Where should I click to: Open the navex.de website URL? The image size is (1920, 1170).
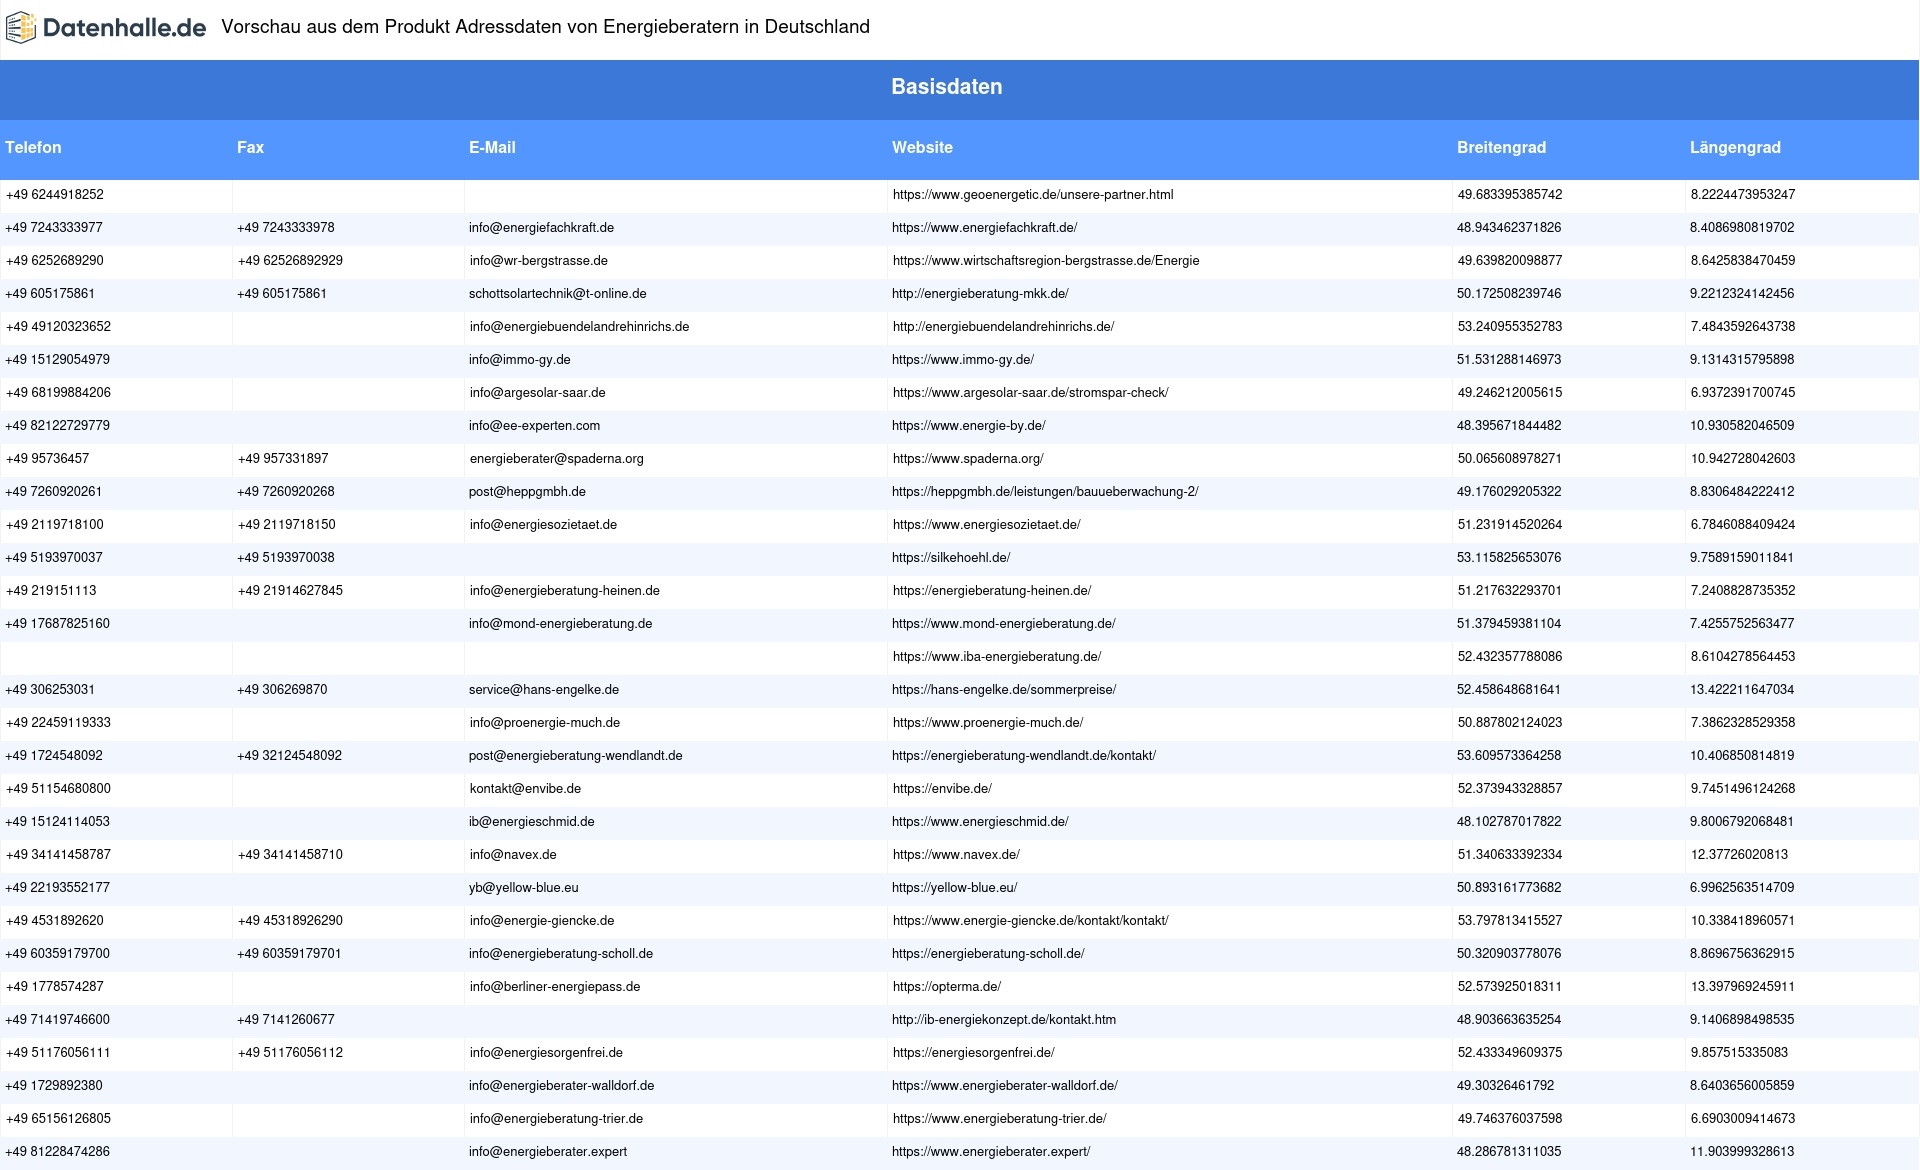pos(956,855)
